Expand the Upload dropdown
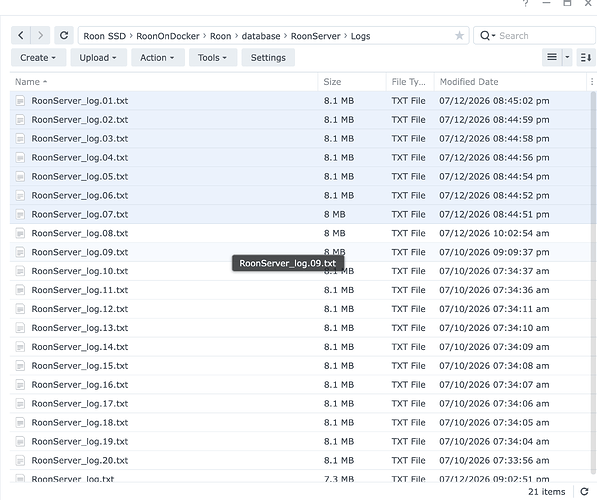597x500 pixels. coord(98,58)
